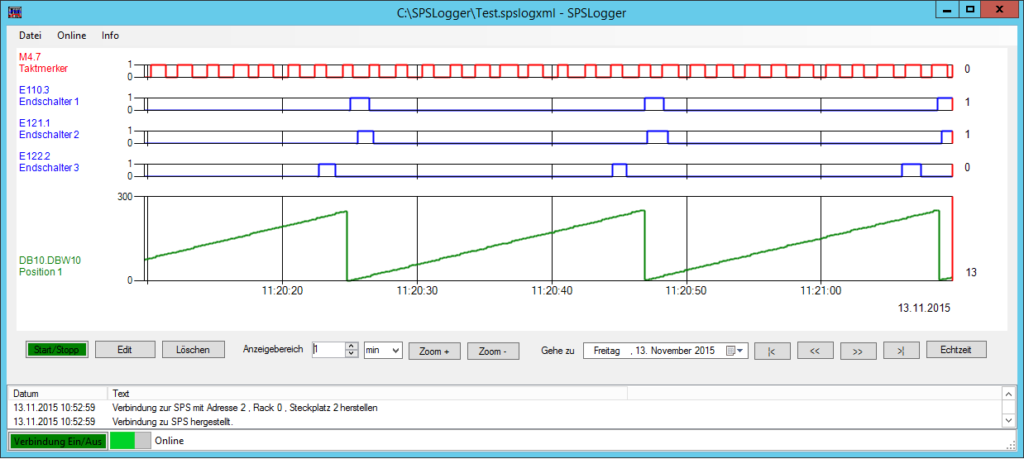1024x459 pixels.
Task: Click the Zoom + button
Action: coord(434,351)
